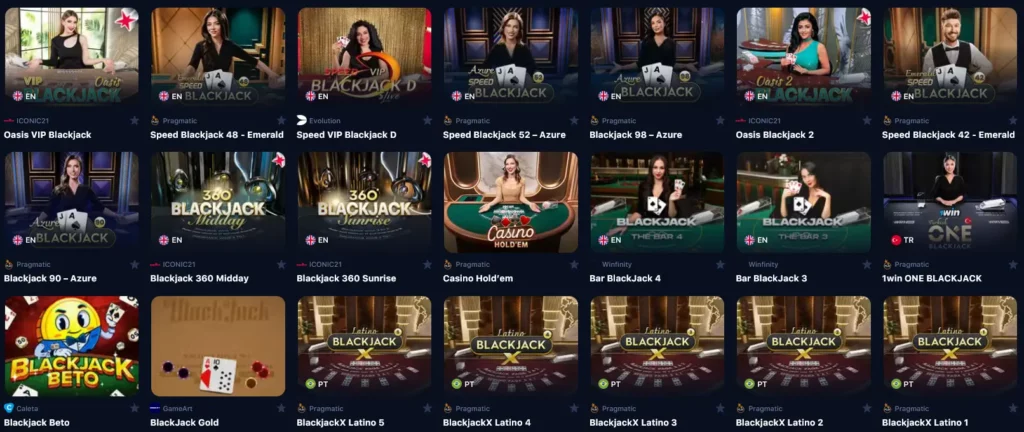Open the BlackJack Gold card table thumbnail
The height and width of the screenshot is (432, 1024).
coord(218,346)
